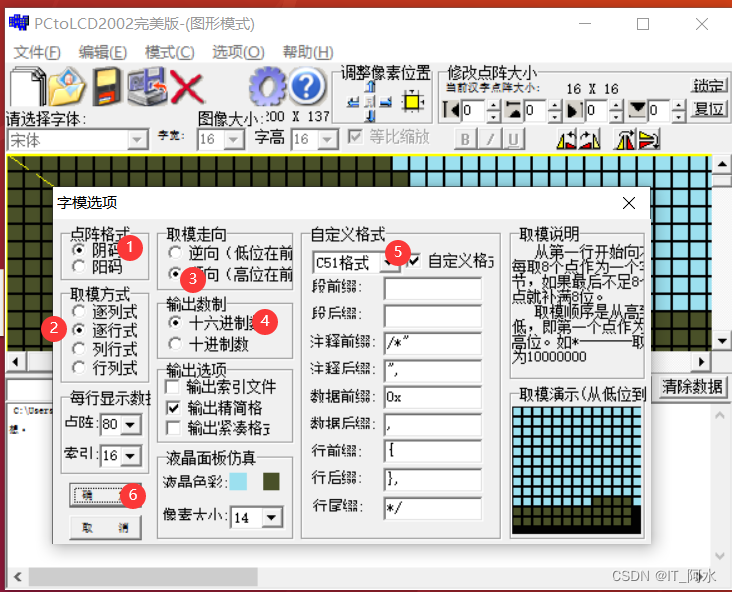The width and height of the screenshot is (732, 592).
Task: Open the 字高 height dropdown
Action: 327,140
